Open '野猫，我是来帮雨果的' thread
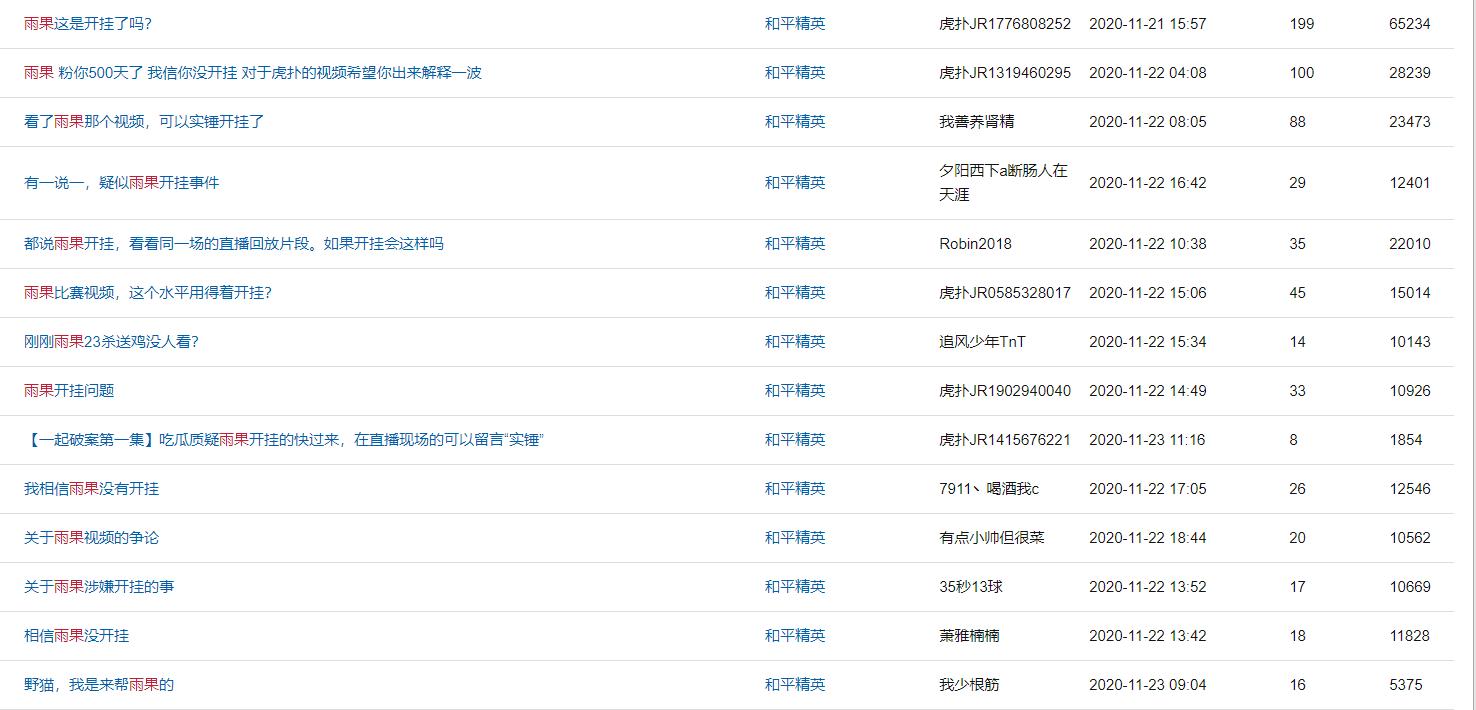This screenshot has width=1476, height=710. [99, 685]
